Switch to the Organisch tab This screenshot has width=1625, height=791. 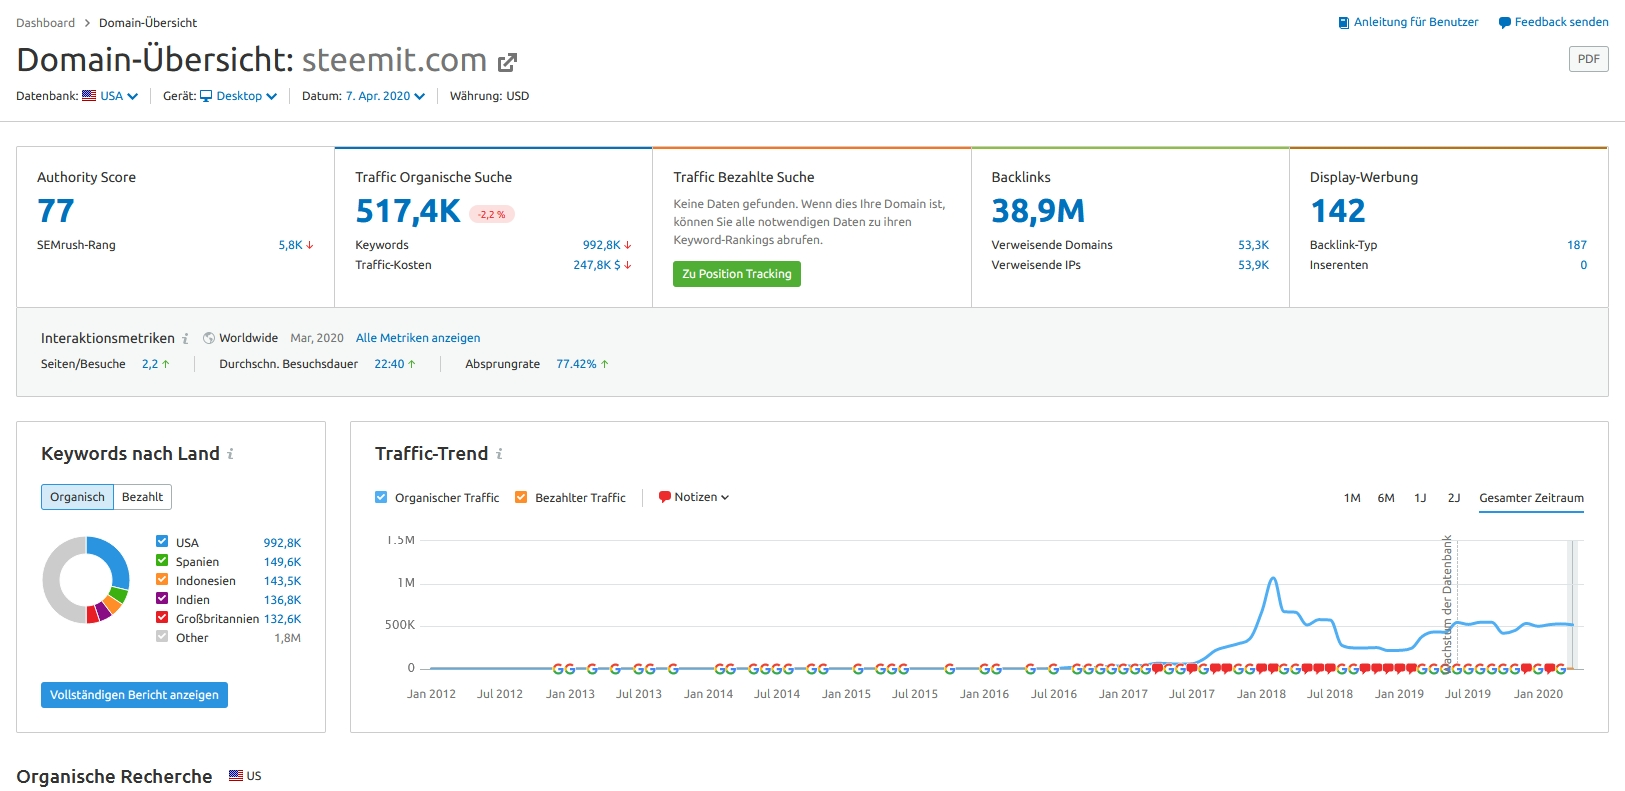(77, 497)
